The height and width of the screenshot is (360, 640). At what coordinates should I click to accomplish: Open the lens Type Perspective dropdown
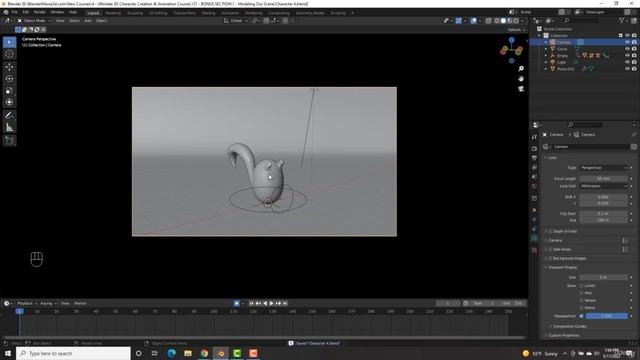[x=604, y=168]
